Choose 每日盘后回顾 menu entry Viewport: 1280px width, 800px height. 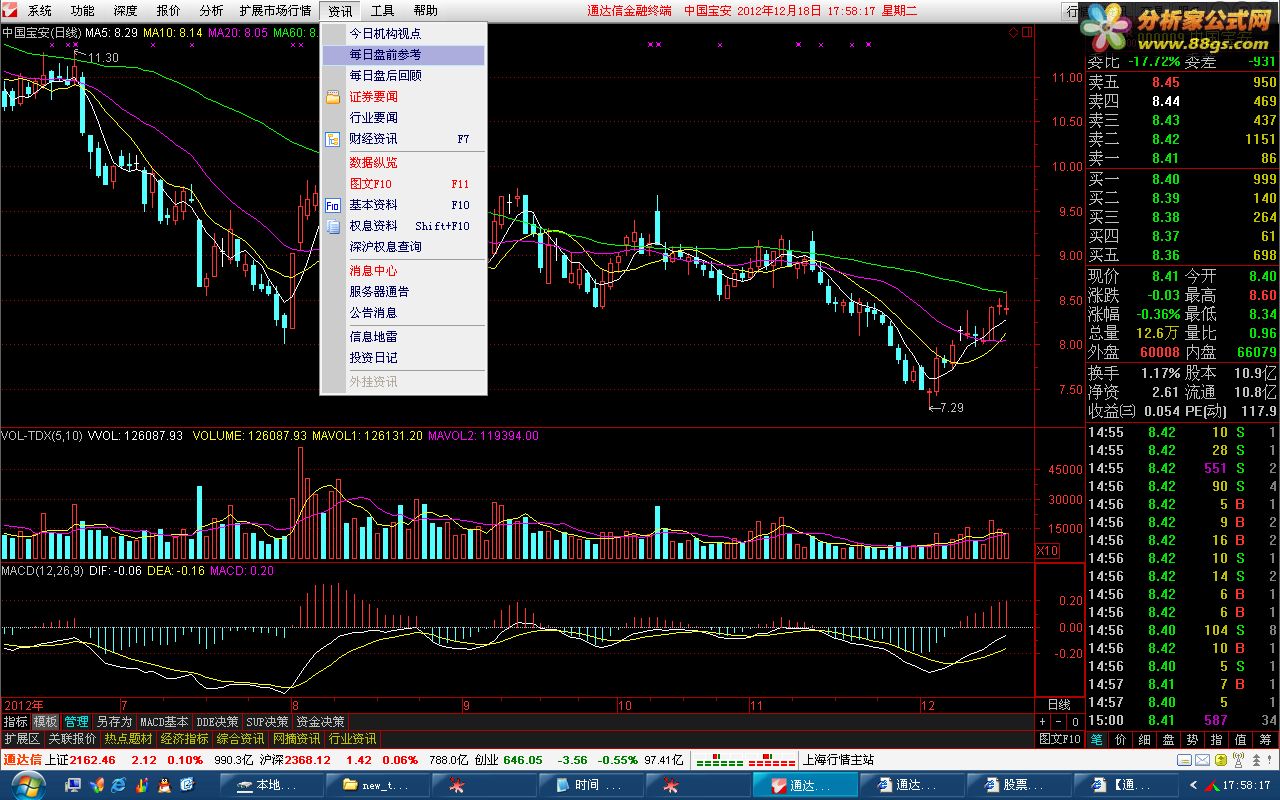coord(403,76)
